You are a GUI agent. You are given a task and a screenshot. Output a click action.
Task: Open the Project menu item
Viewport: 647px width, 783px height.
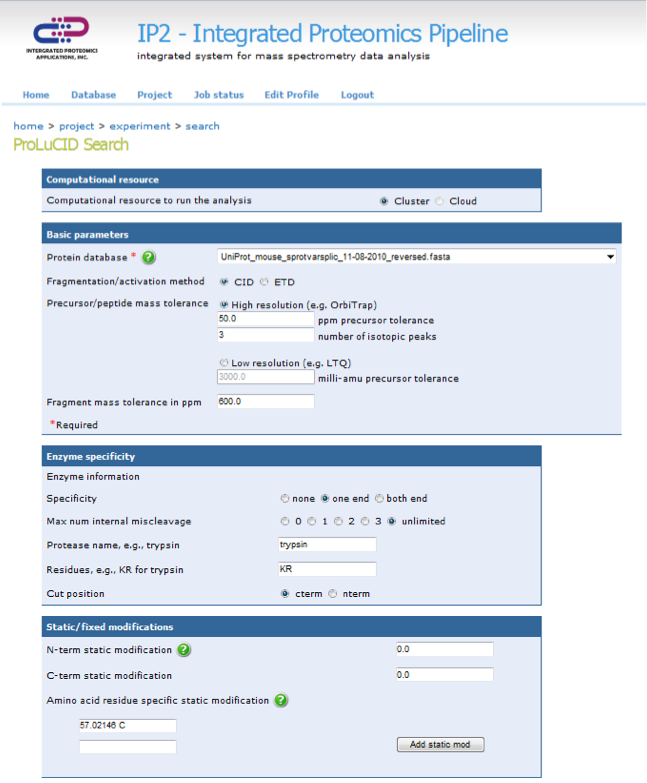tap(155, 95)
